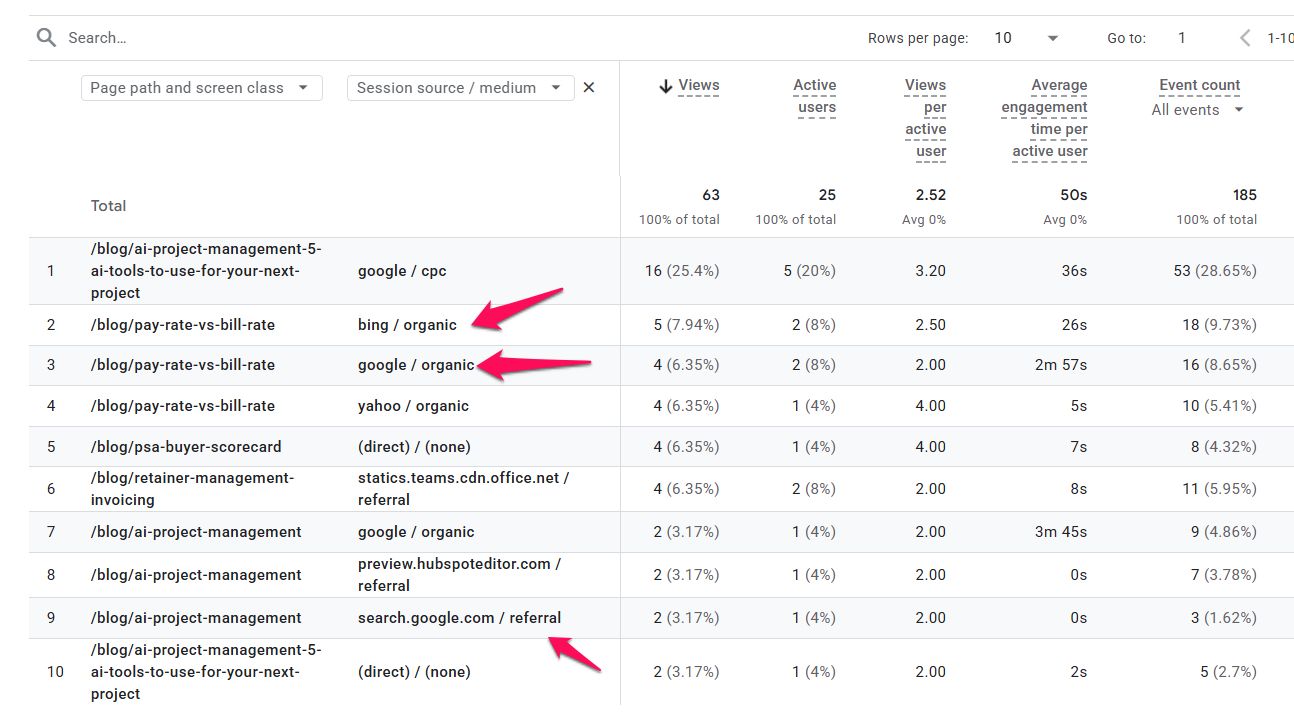
Task: Open the Page path and screen class dropdown
Action: 202,88
